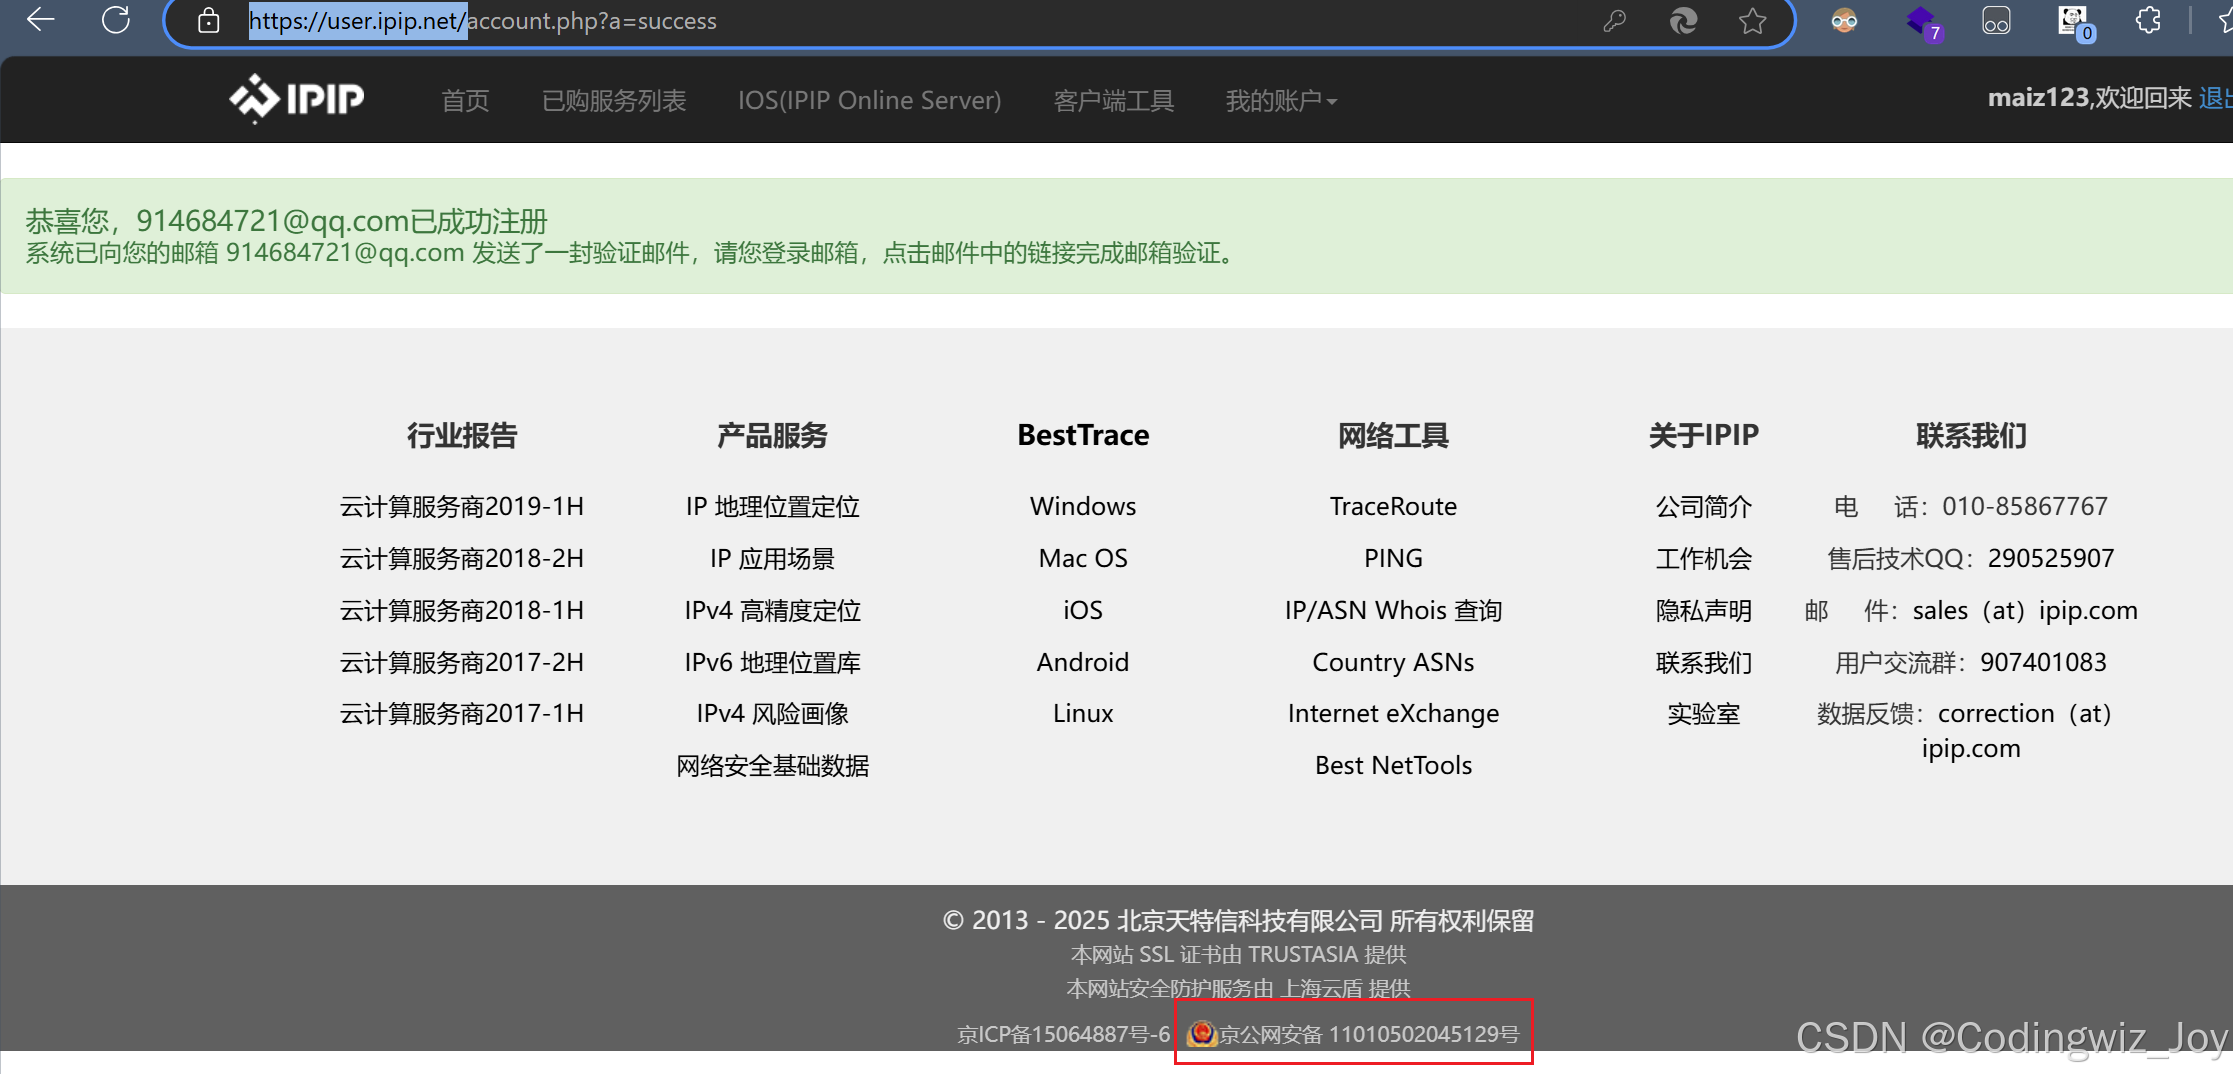
Task: Open saved passwords key icon
Action: pyautogui.click(x=1614, y=21)
